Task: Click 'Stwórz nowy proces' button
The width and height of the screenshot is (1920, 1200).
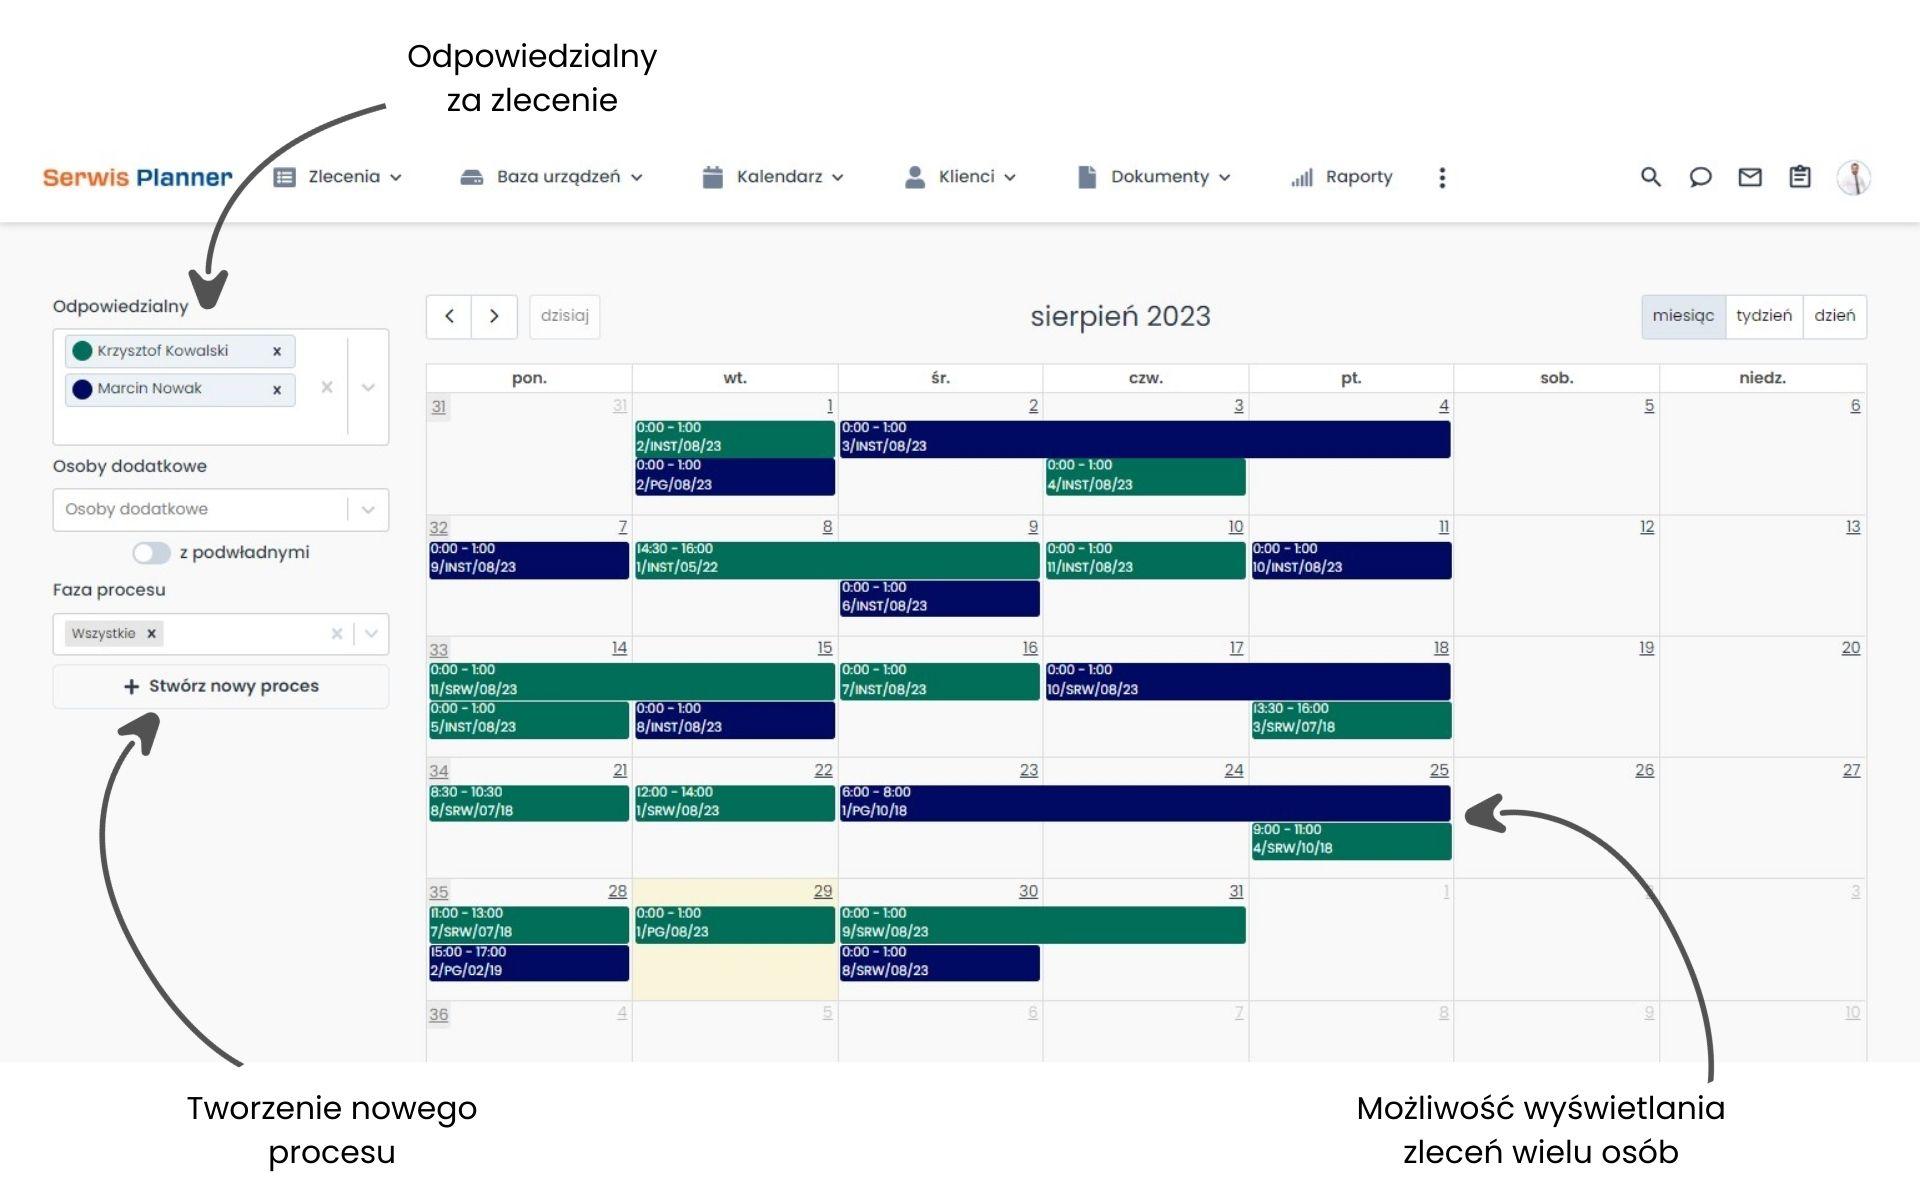Action: tap(221, 686)
